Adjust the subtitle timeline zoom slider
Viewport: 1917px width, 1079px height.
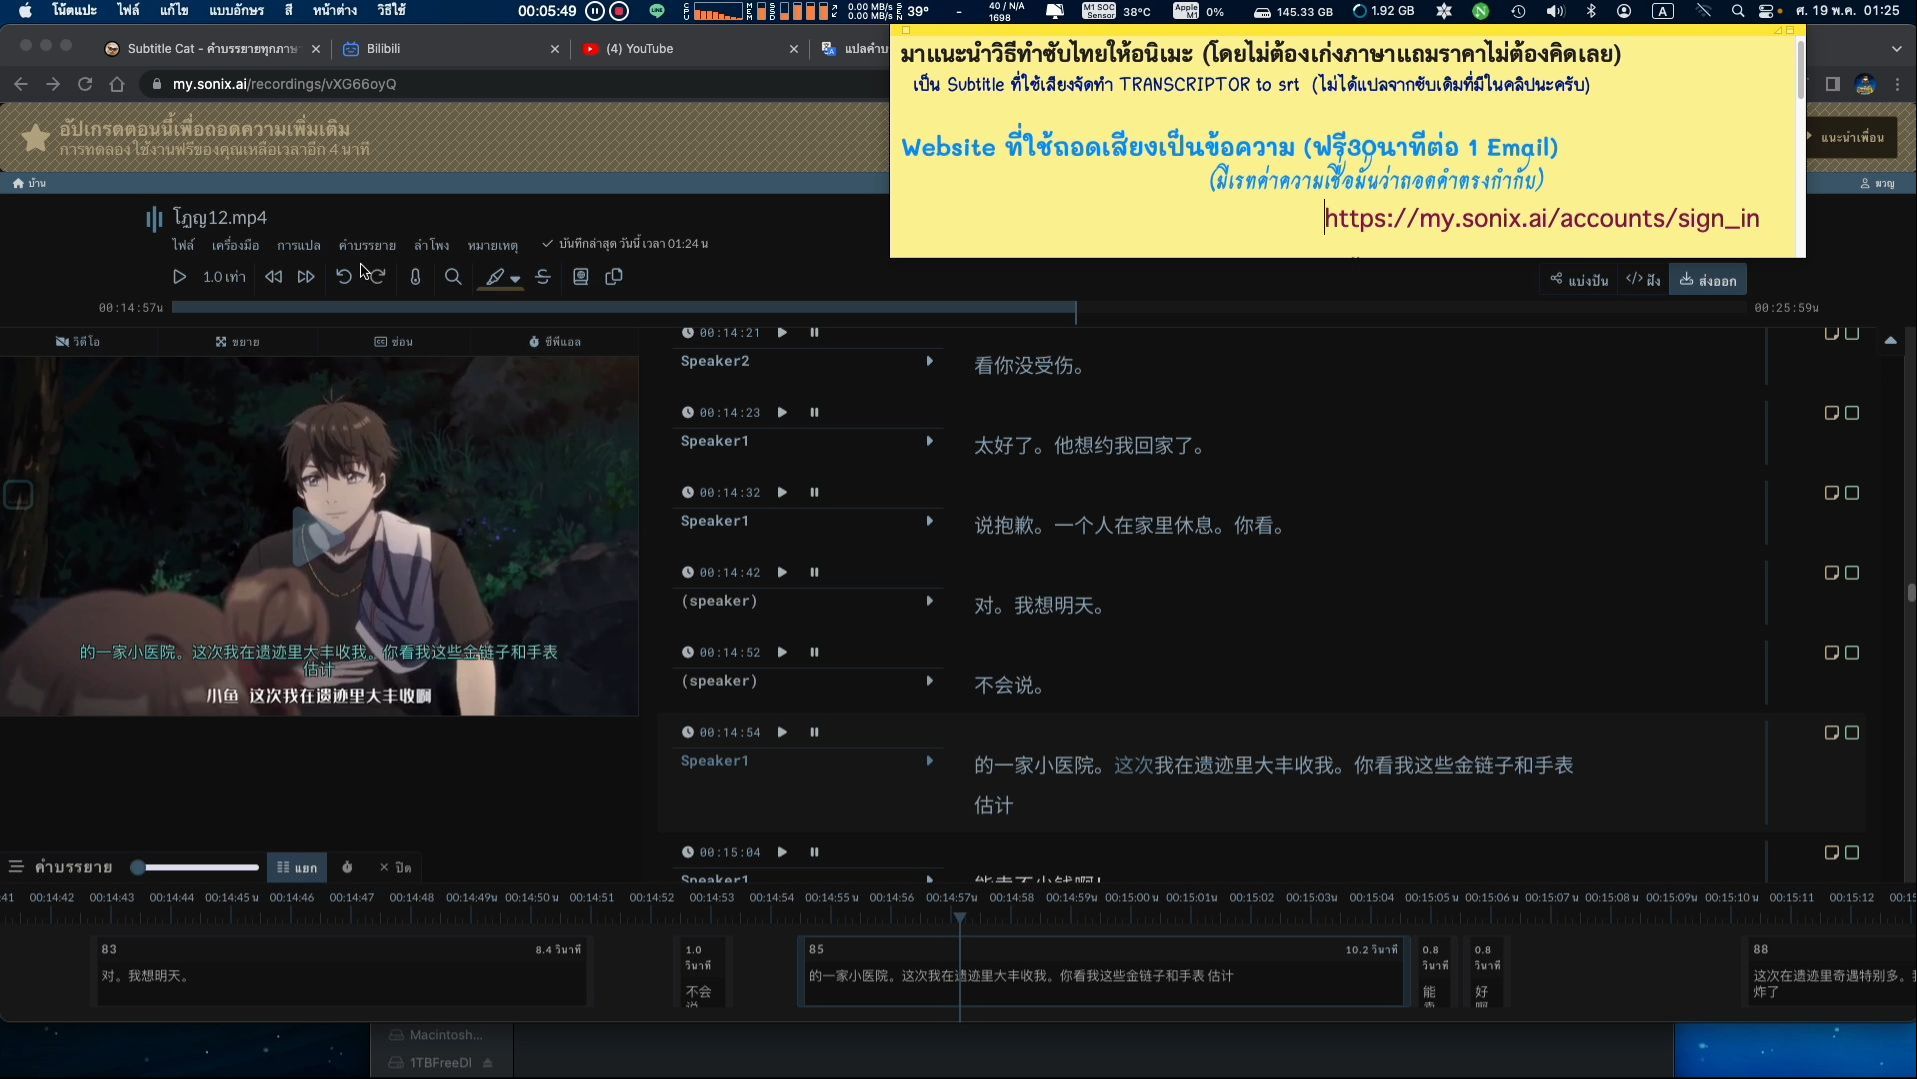[196, 867]
